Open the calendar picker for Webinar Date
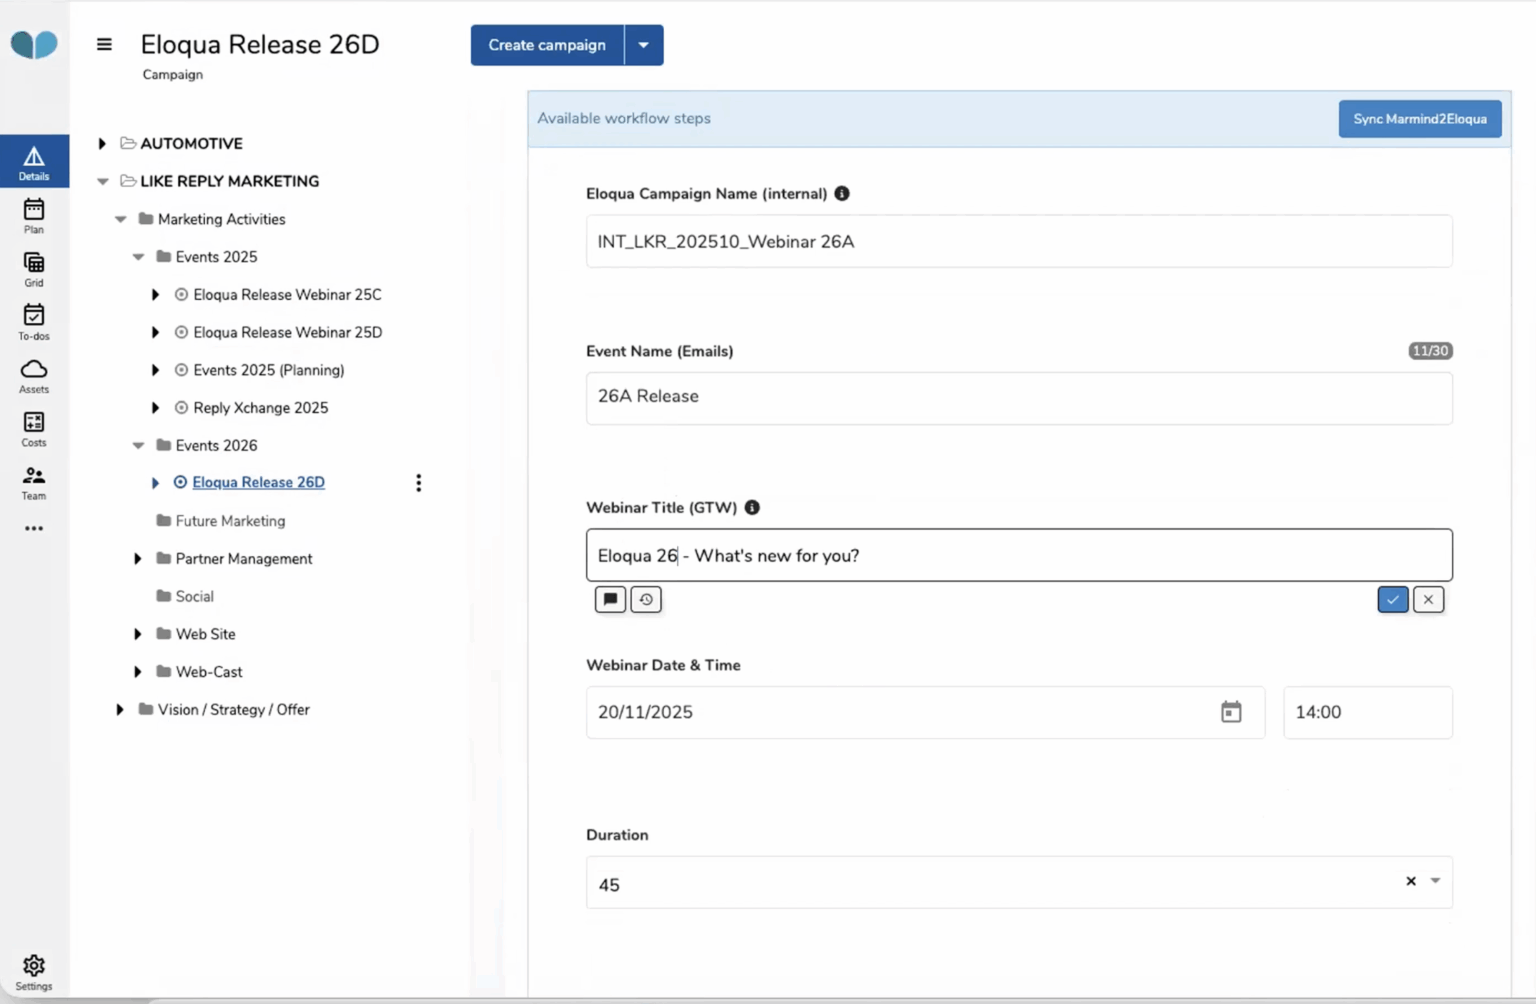Image resolution: width=1536 pixels, height=1004 pixels. click(x=1231, y=712)
